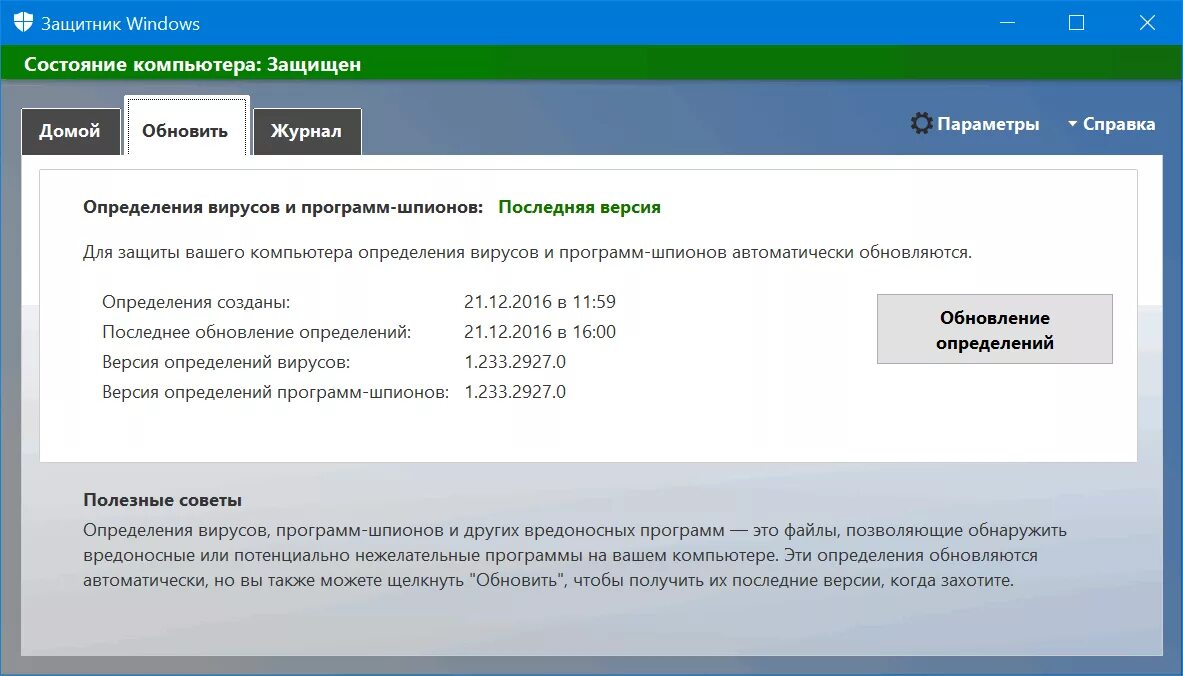Maximize the Защитник Windows window
This screenshot has height=676, width=1183.
pos(1077,23)
